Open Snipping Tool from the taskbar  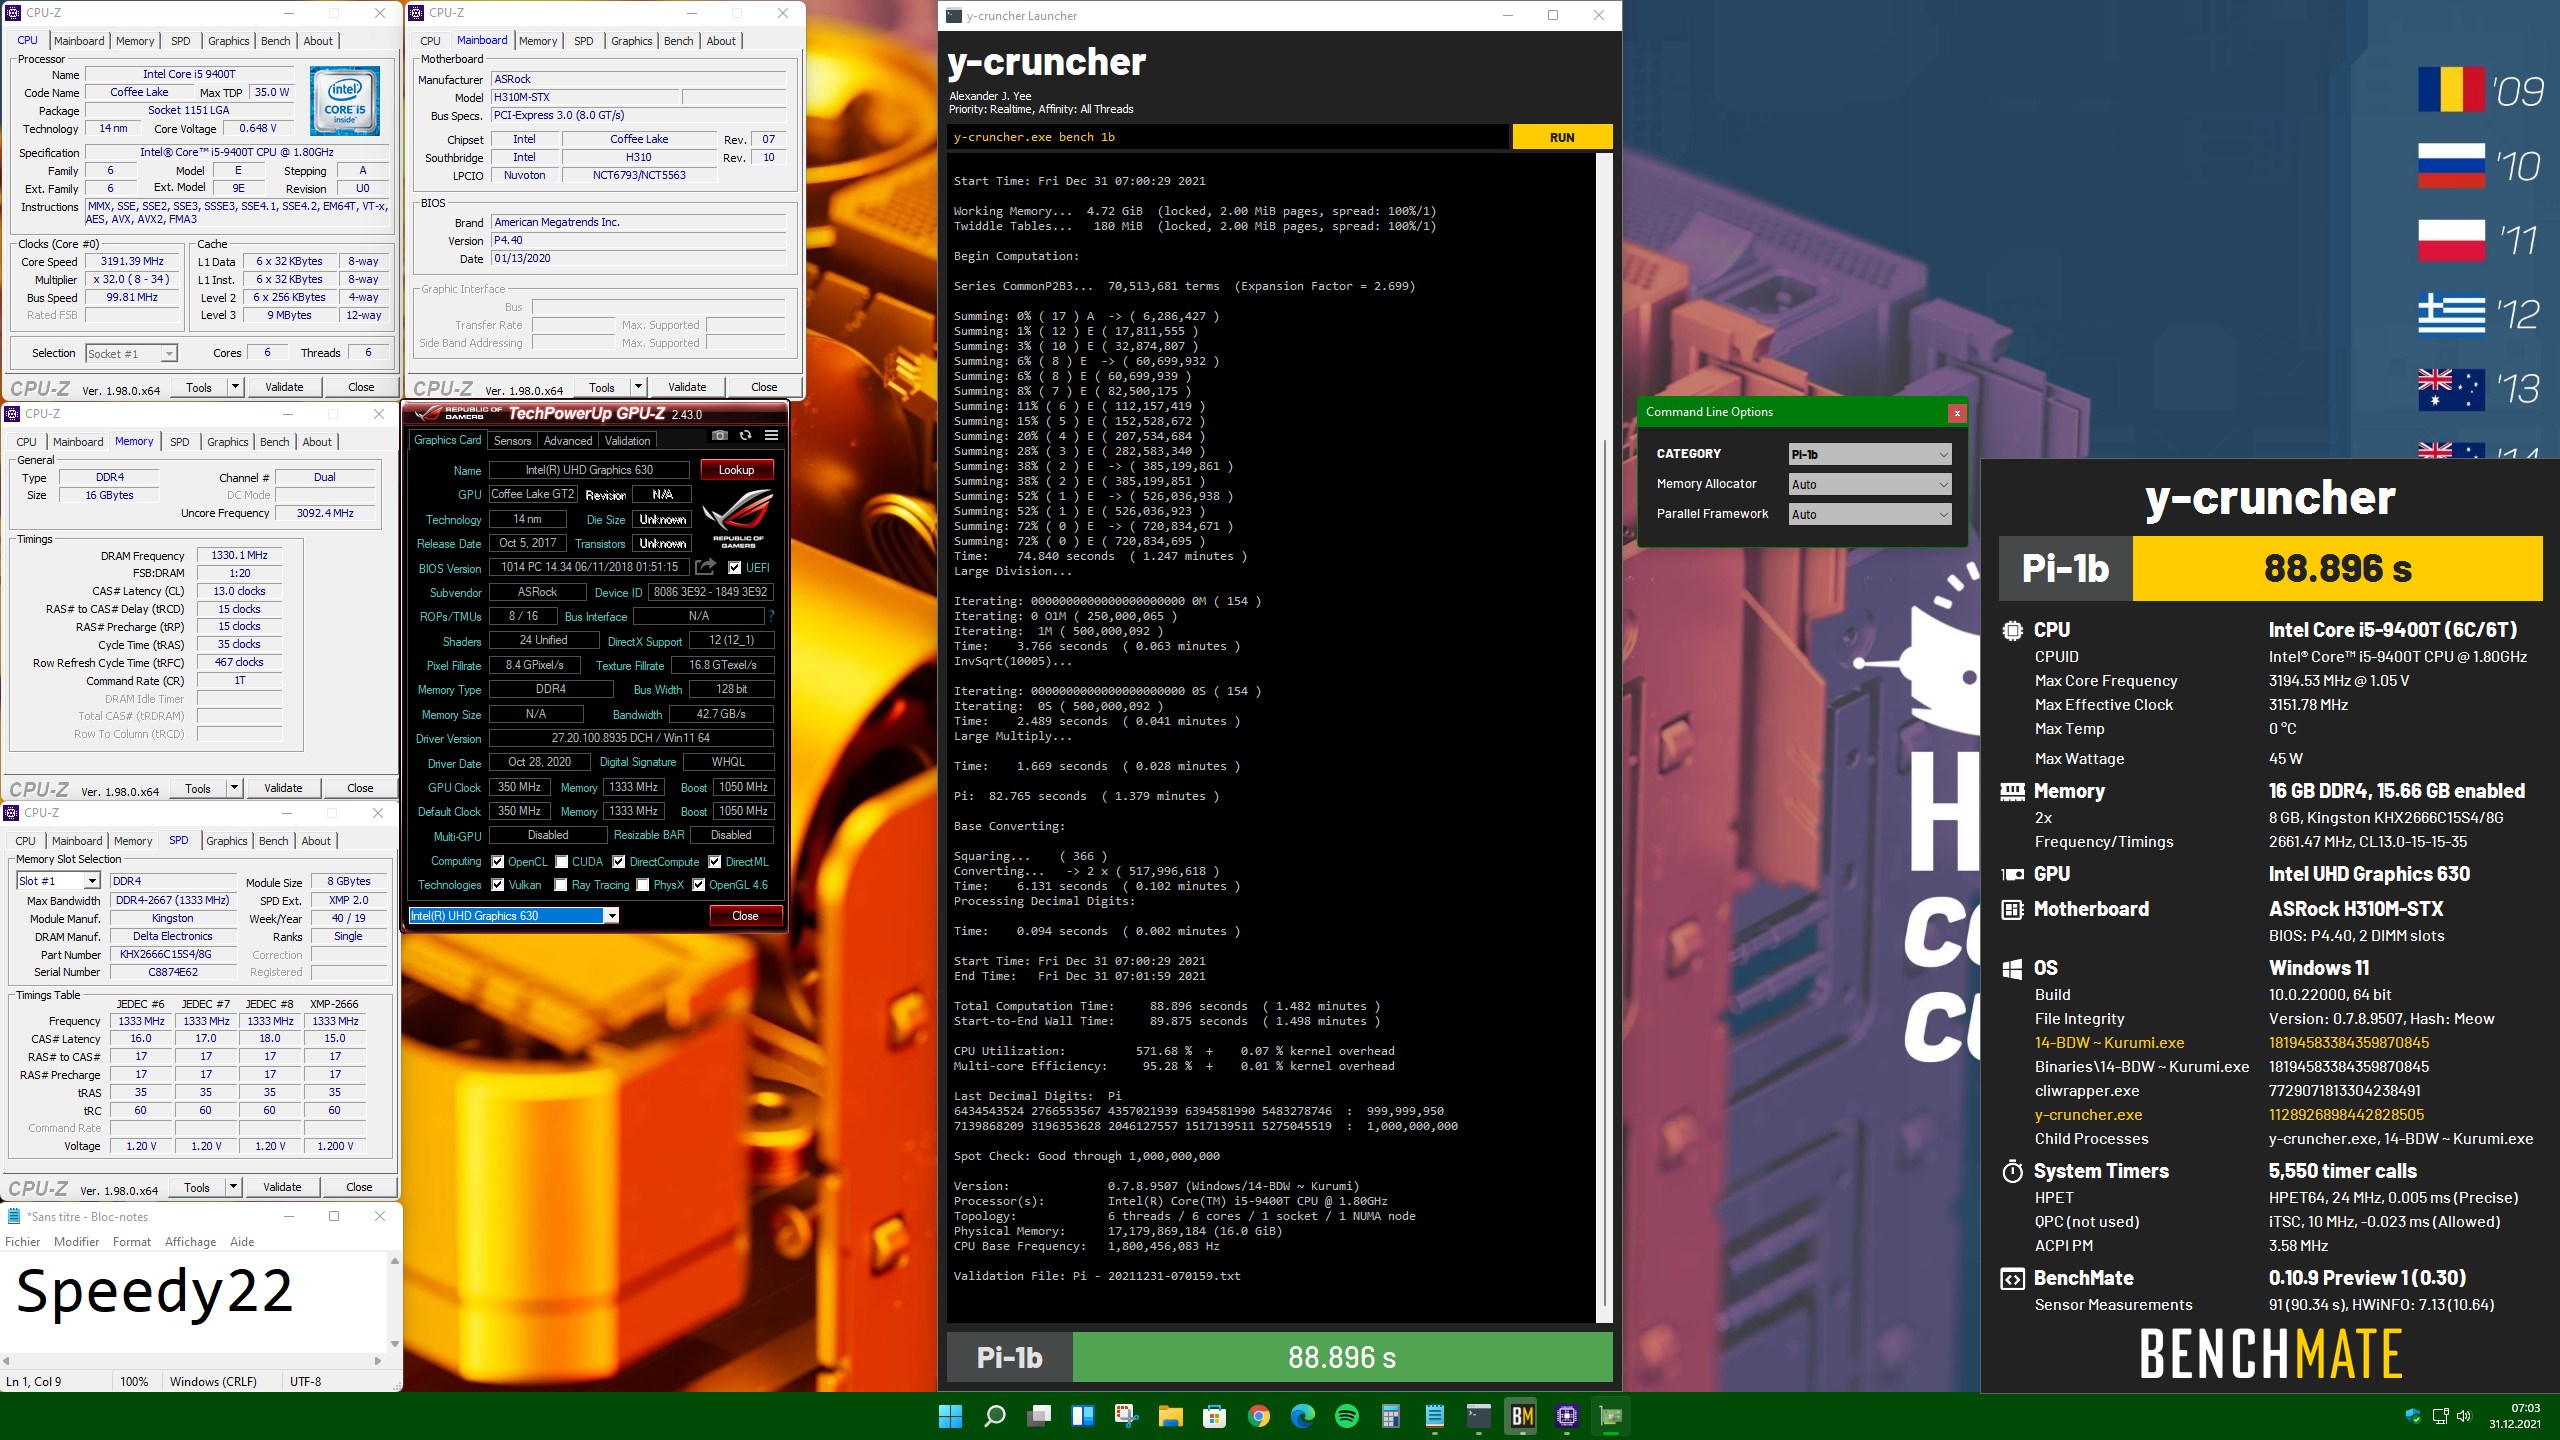pyautogui.click(x=1127, y=1416)
